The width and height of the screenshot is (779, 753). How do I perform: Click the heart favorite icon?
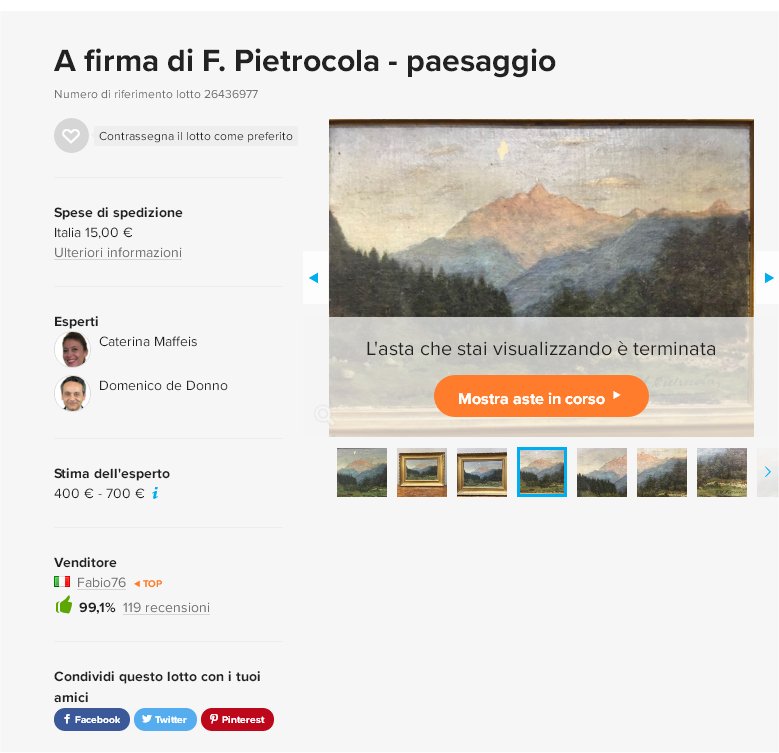coord(71,136)
